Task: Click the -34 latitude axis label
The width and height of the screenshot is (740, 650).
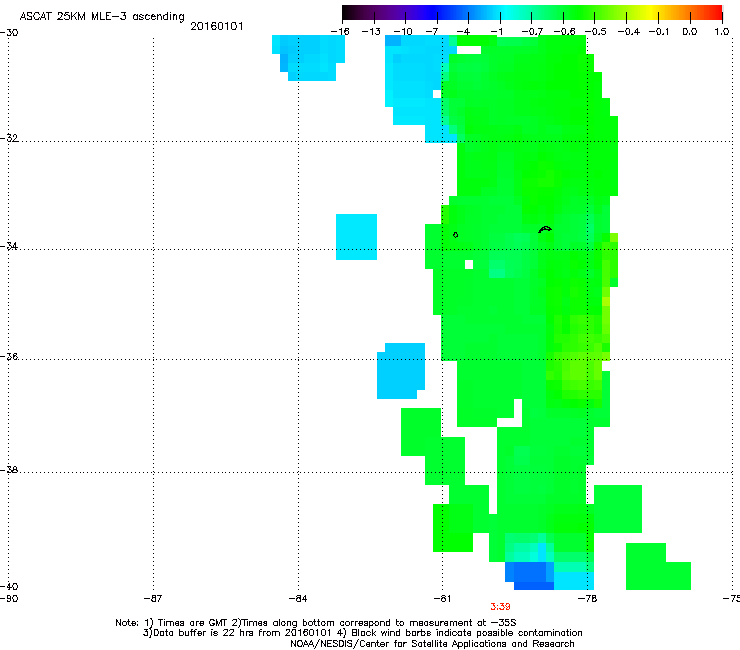Action: click(9, 246)
